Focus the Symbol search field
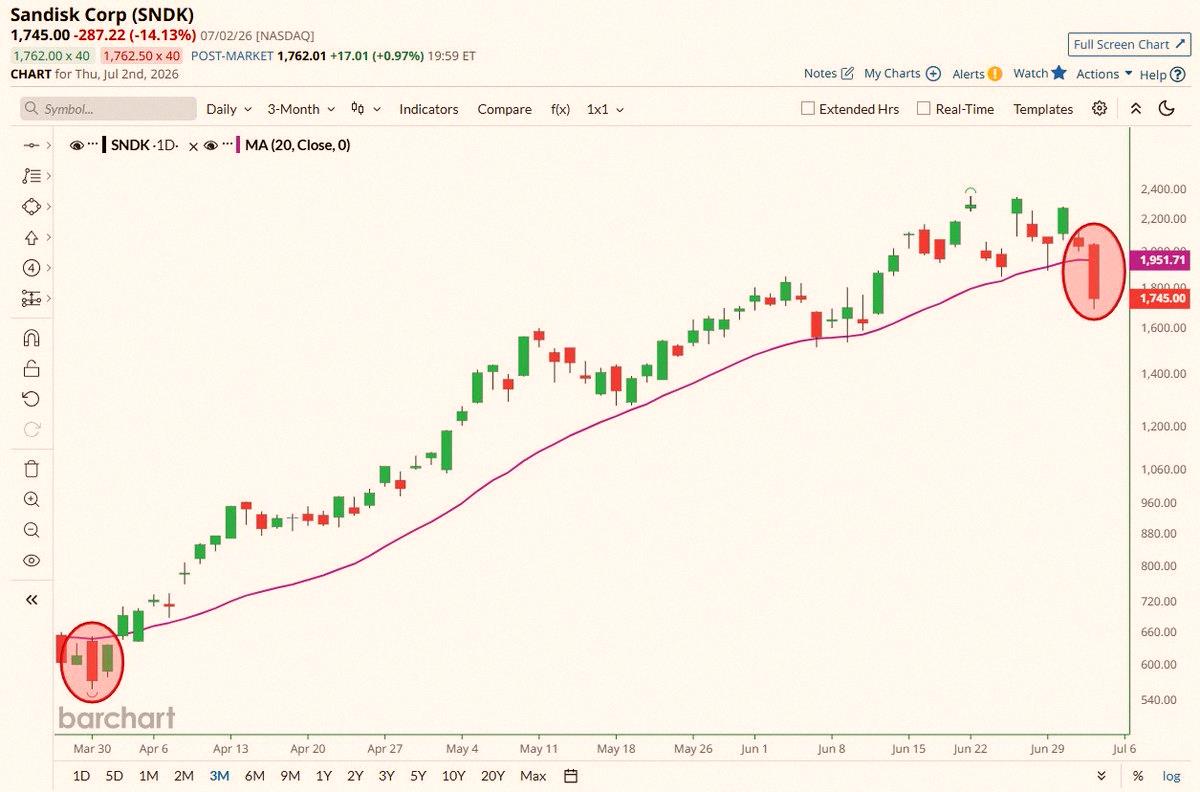 (x=108, y=109)
